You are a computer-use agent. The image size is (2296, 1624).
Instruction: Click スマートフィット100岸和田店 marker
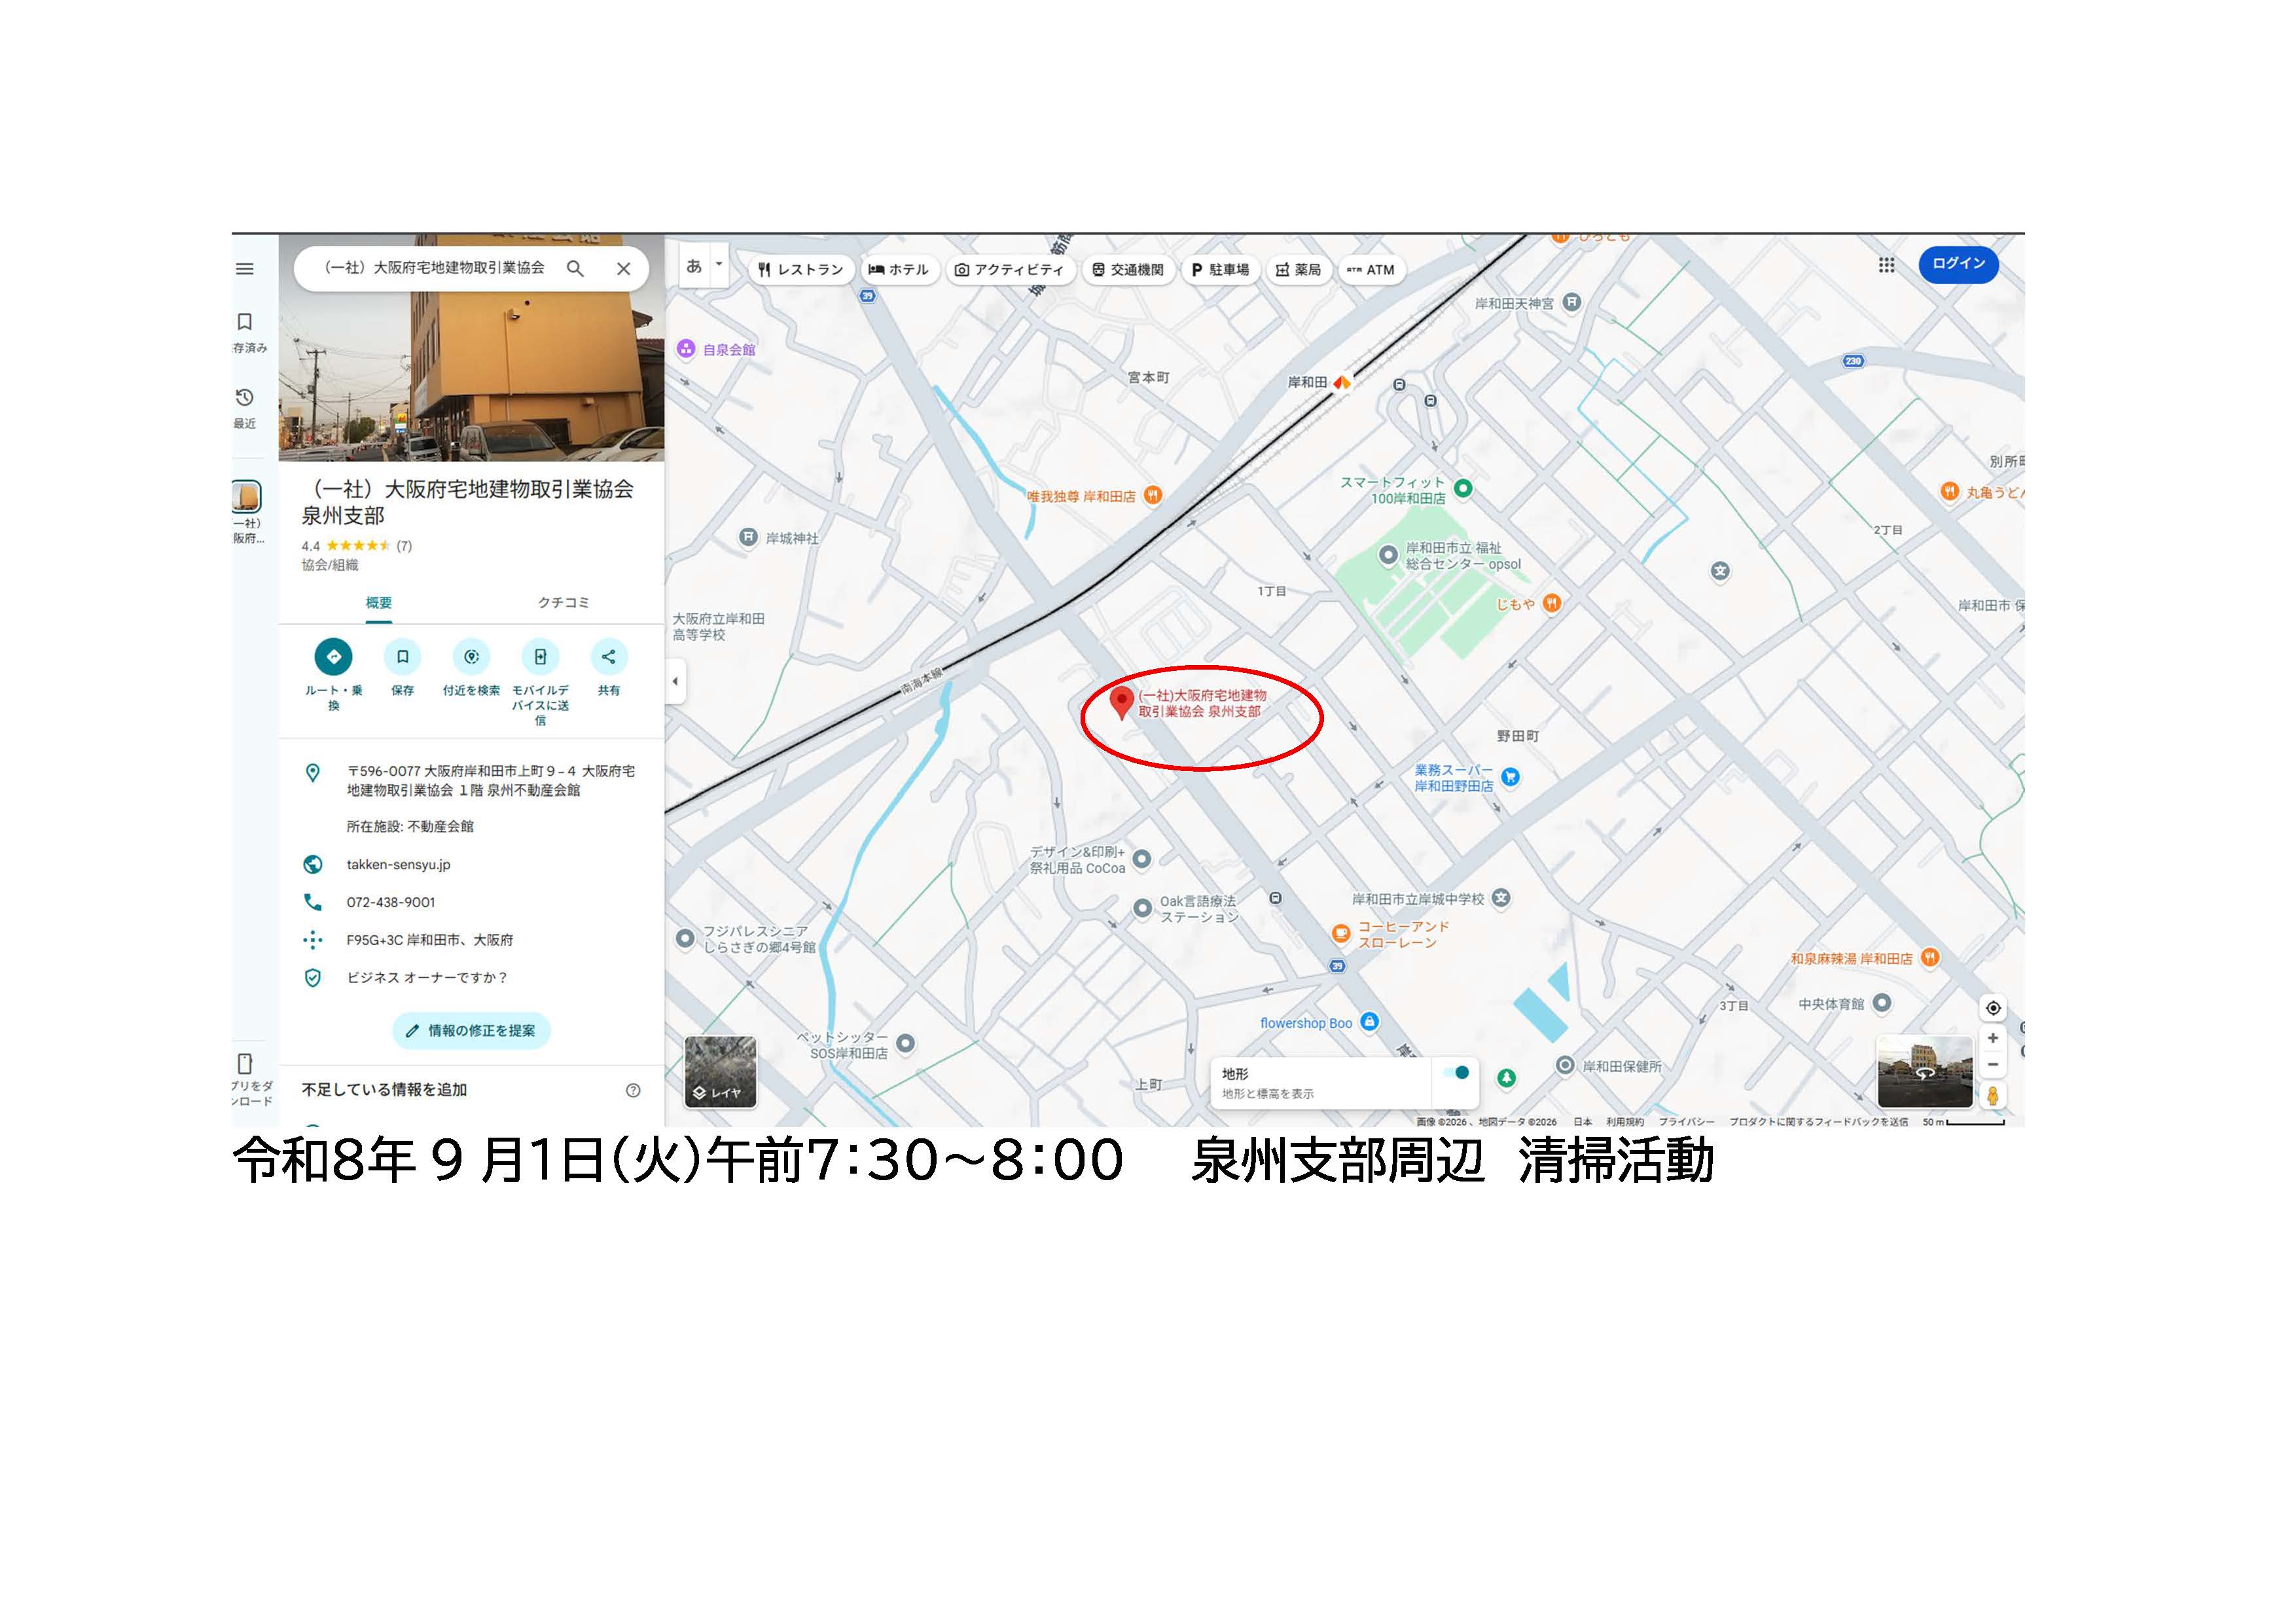pos(1463,489)
